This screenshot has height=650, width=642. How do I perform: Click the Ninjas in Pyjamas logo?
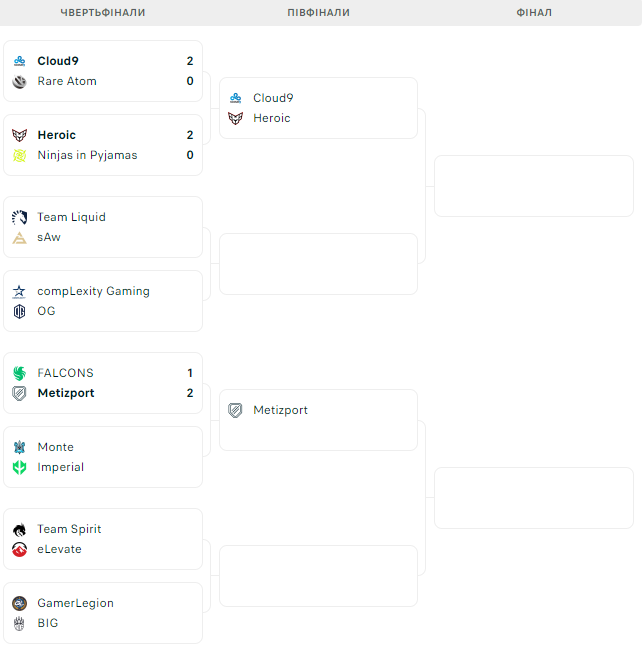19,155
